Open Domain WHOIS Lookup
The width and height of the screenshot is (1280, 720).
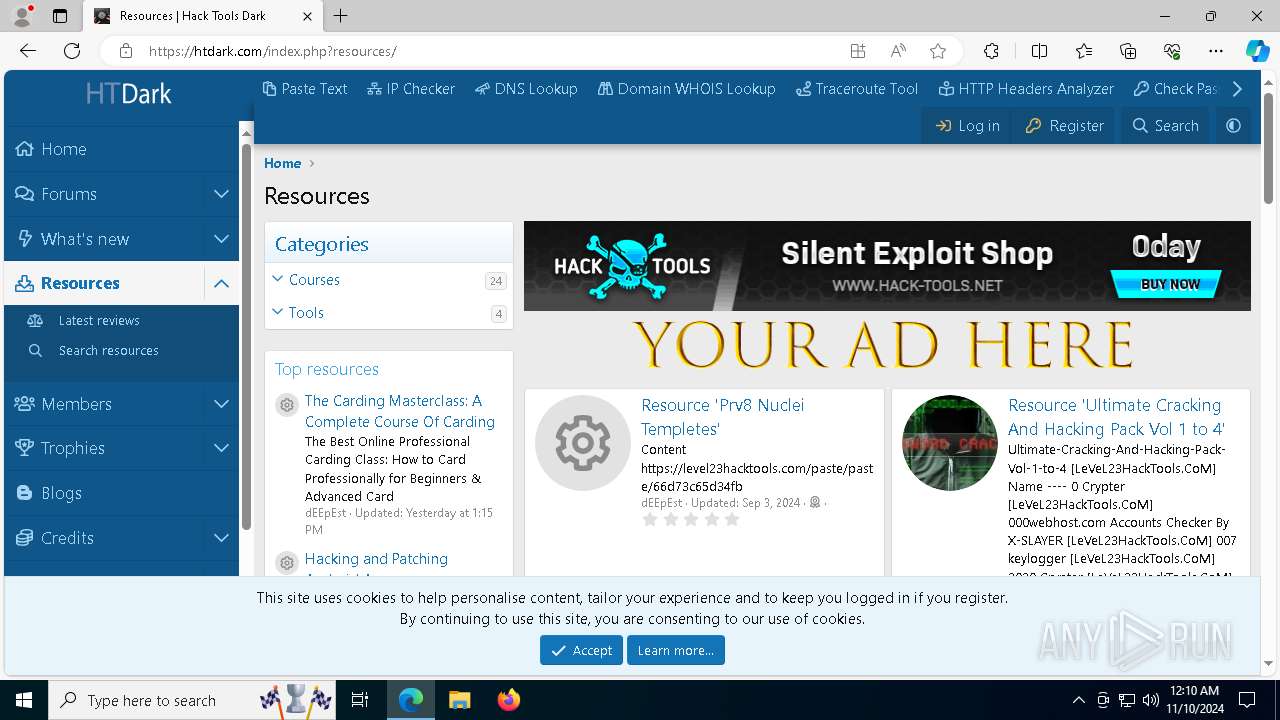(x=686, y=88)
